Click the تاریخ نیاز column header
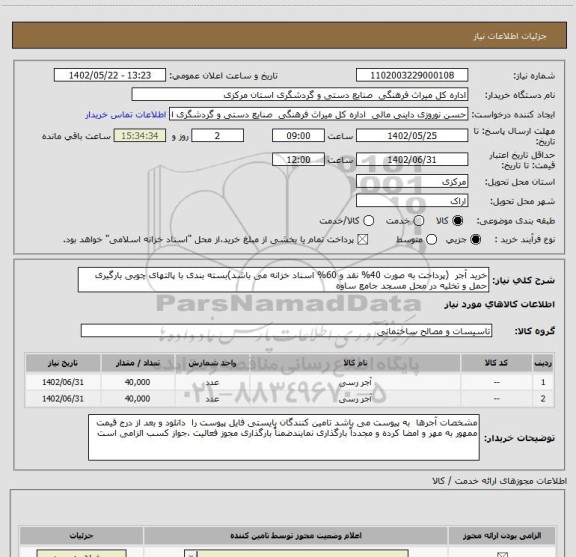This screenshot has width=576, height=557. 63,363
